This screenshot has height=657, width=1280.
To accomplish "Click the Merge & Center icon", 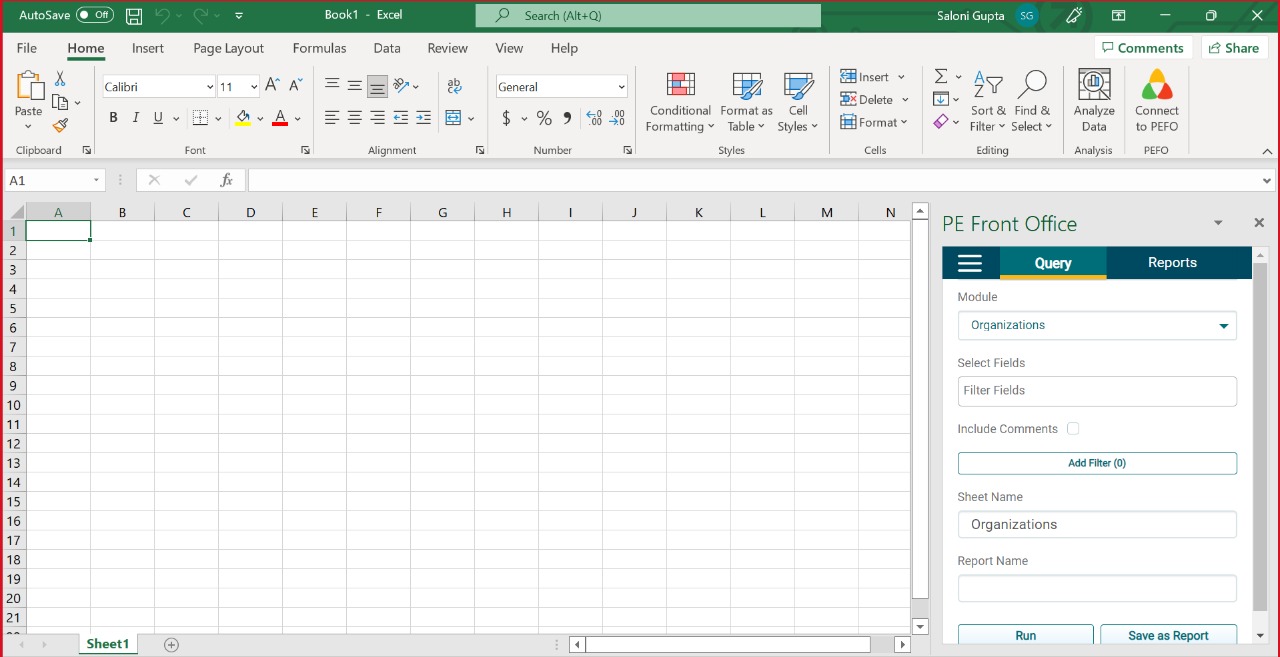I will point(453,118).
